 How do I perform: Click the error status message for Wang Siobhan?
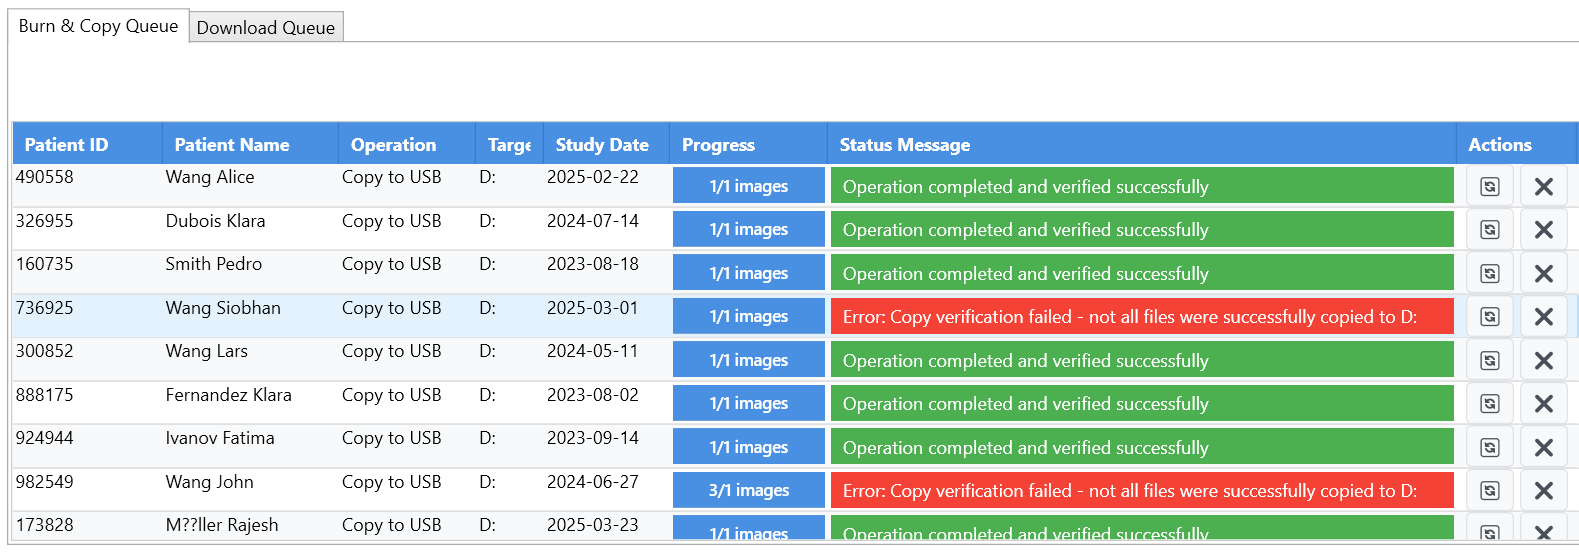pyautogui.click(x=1142, y=317)
